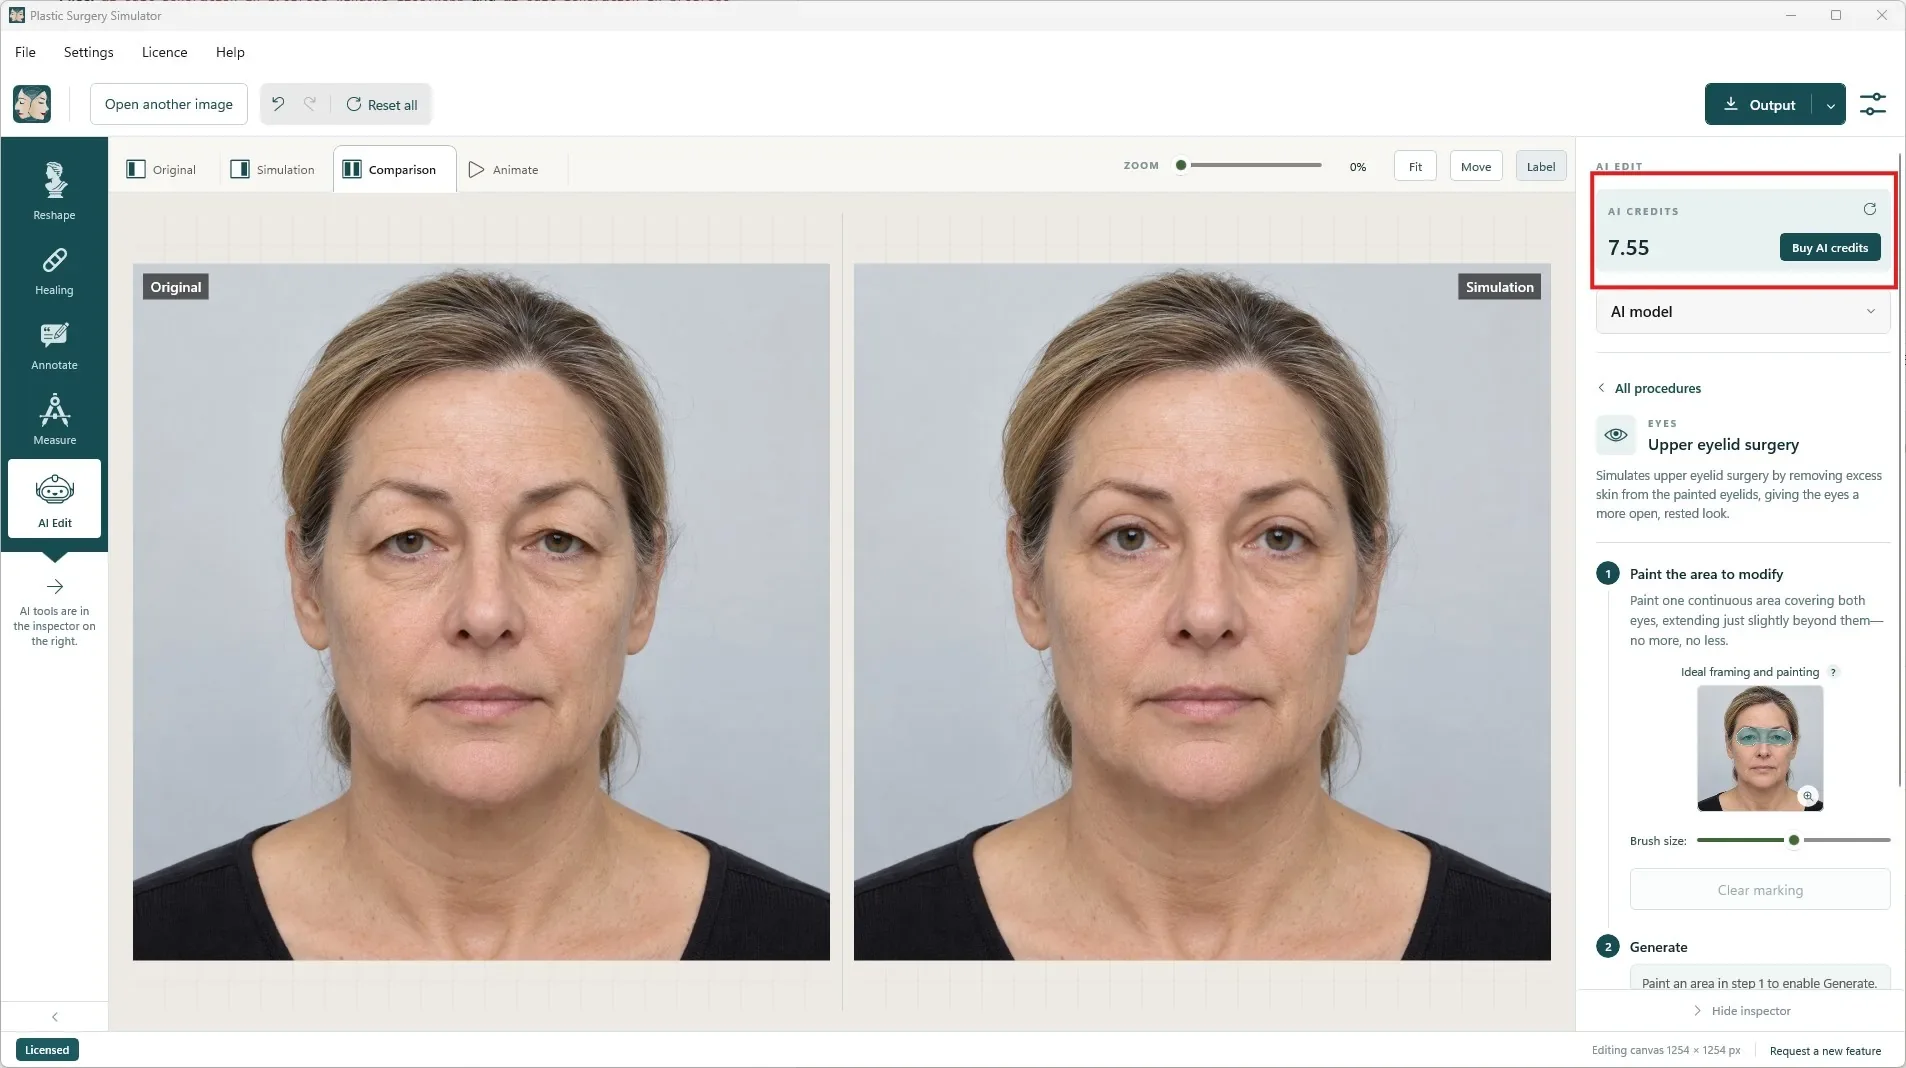Magnify the ideal framing example image
The image size is (1906, 1068).
tap(1807, 796)
